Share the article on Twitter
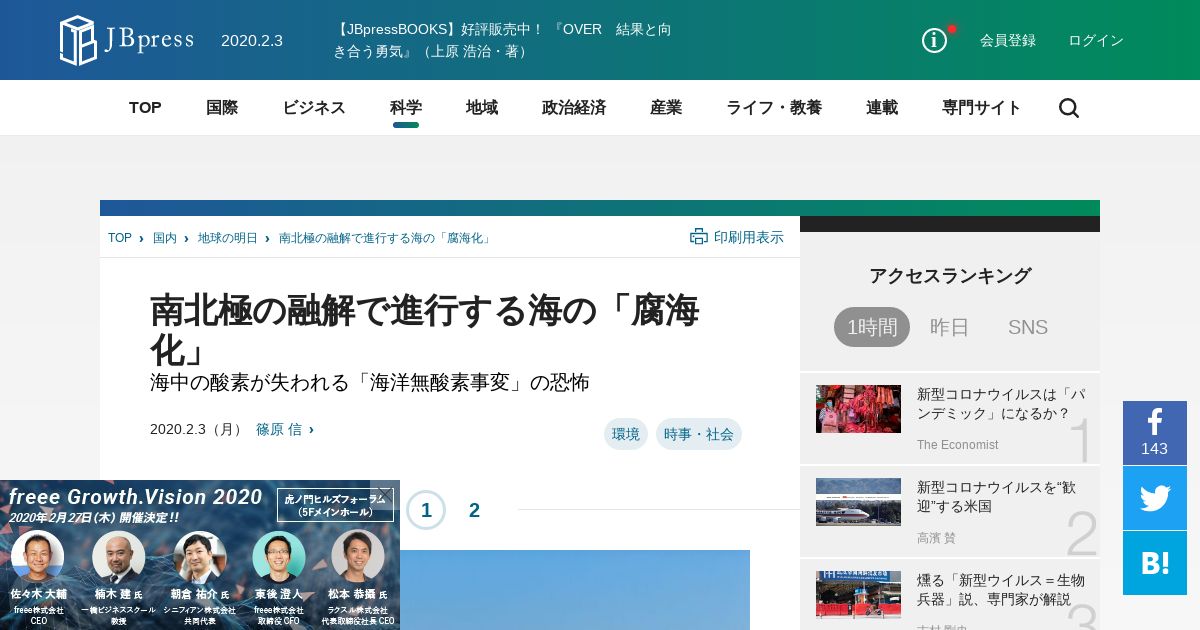 [1155, 498]
